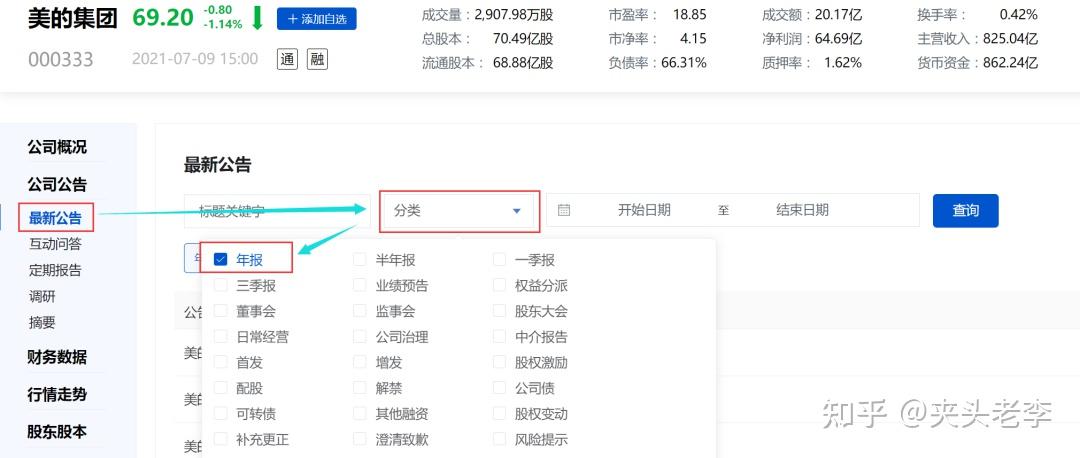Open 股东股本 sidebar section
This screenshot has height=458, width=1080.
click(57, 432)
